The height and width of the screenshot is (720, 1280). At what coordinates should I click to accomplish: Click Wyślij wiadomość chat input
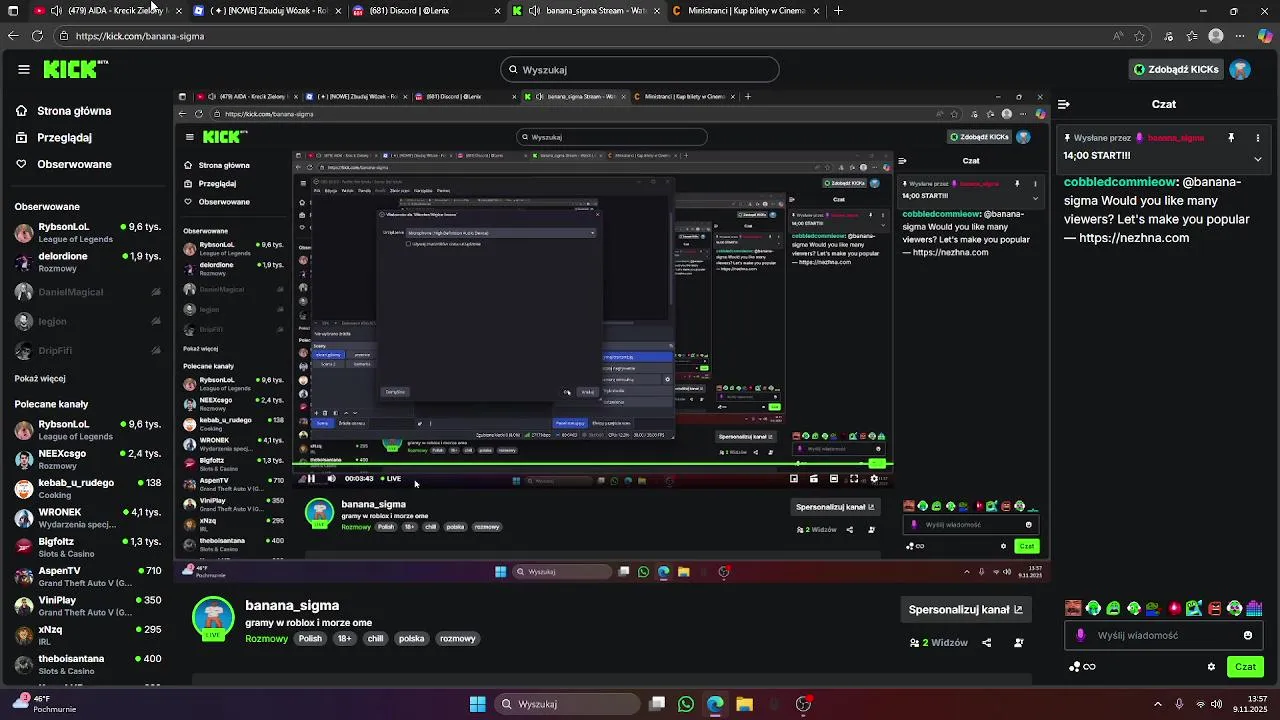click(x=1165, y=635)
